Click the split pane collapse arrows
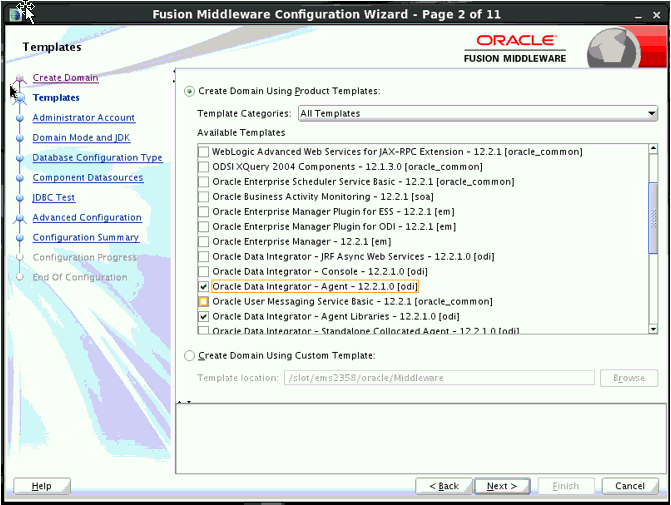671x505 pixels. point(184,402)
